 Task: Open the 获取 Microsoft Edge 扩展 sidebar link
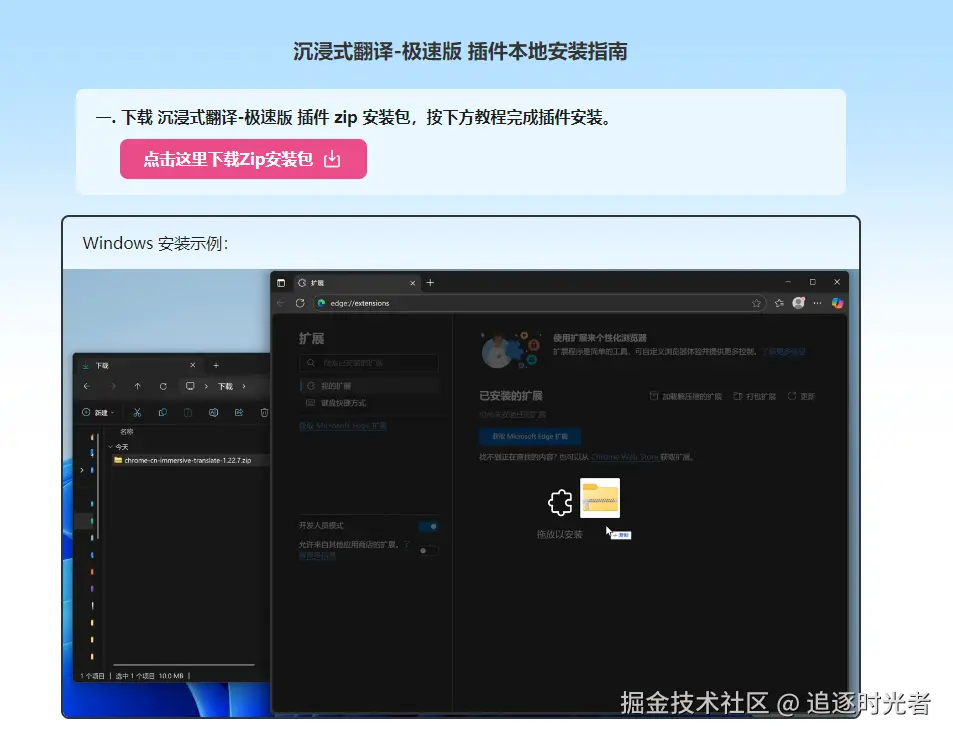(x=342, y=425)
